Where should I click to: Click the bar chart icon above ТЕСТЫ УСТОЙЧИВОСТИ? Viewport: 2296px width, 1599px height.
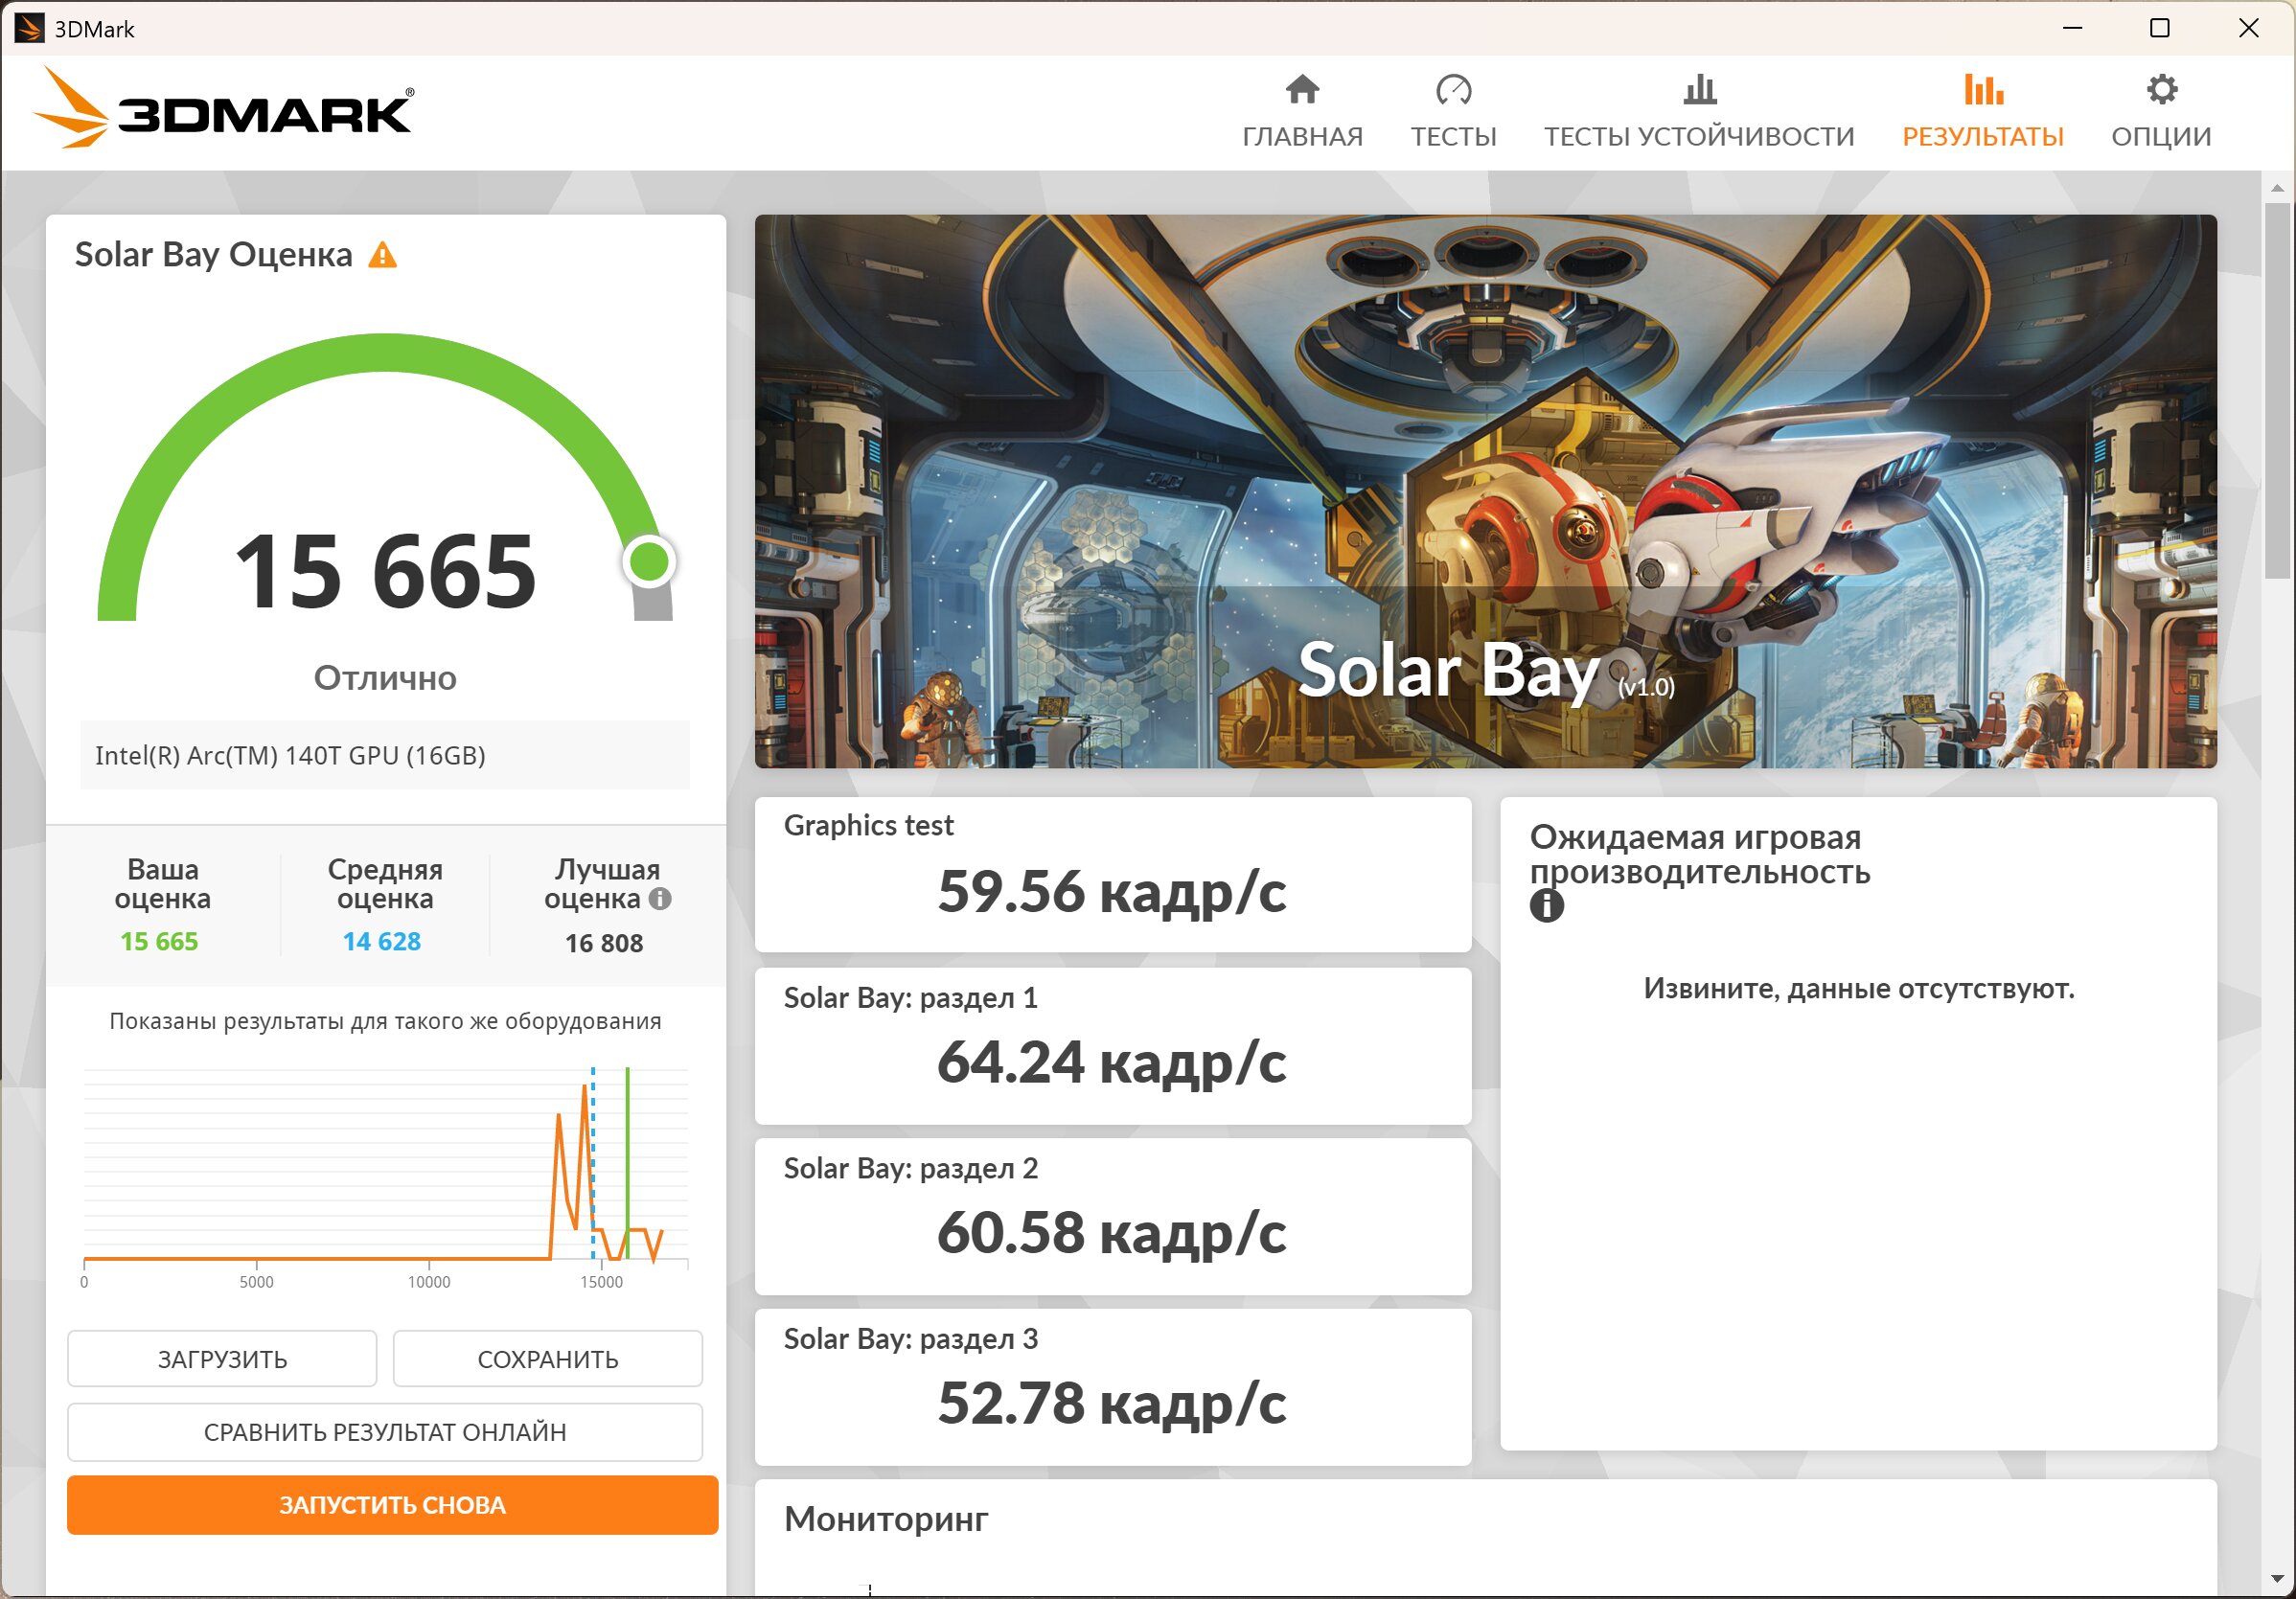[1699, 90]
